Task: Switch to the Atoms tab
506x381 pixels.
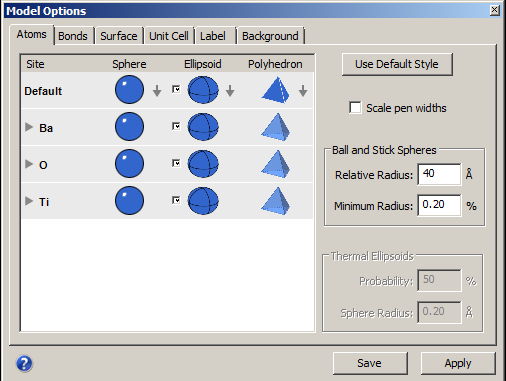Action: coord(32,34)
